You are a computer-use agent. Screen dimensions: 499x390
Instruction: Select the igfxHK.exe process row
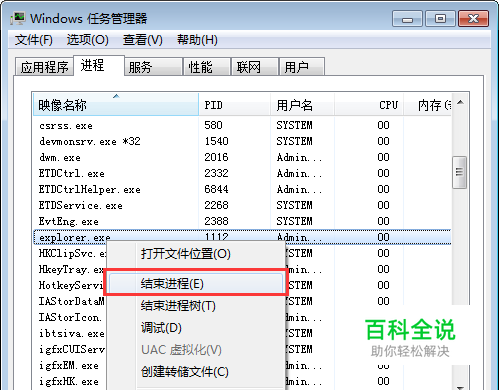click(x=69, y=382)
